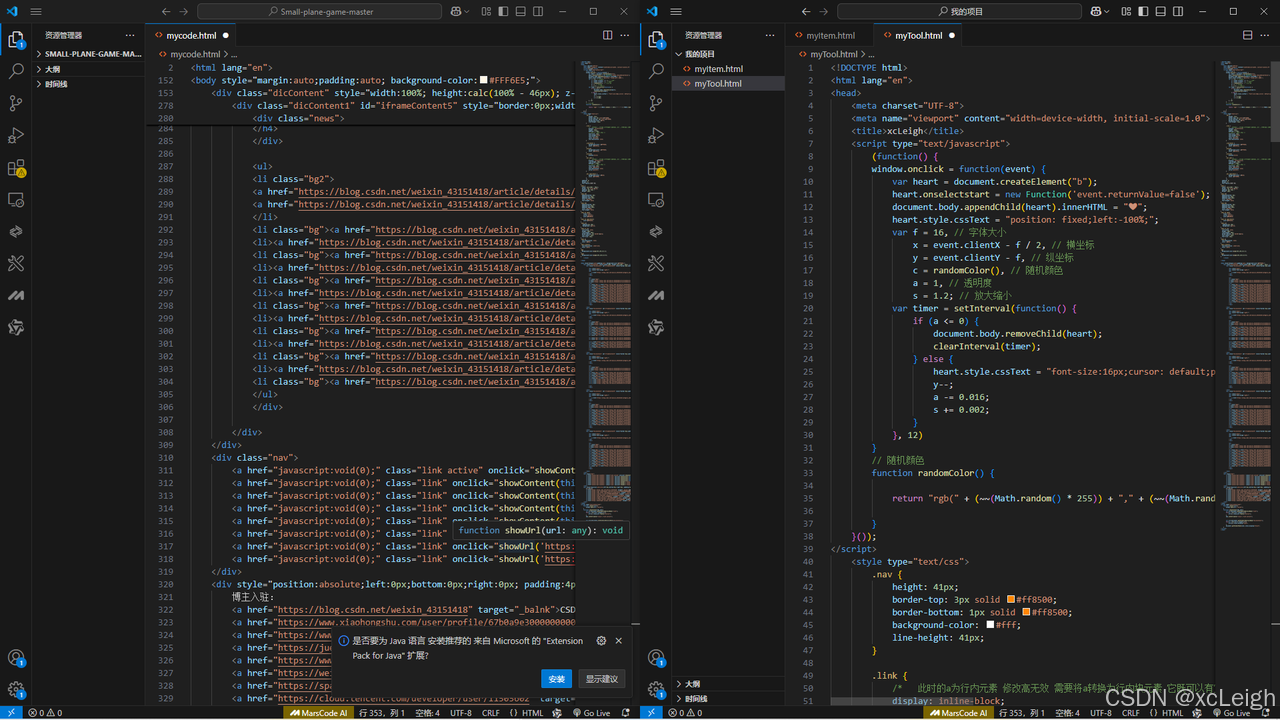Change UTF-8 encoding in the left status bar
Viewport: 1280px width, 720px height.
pos(461,713)
